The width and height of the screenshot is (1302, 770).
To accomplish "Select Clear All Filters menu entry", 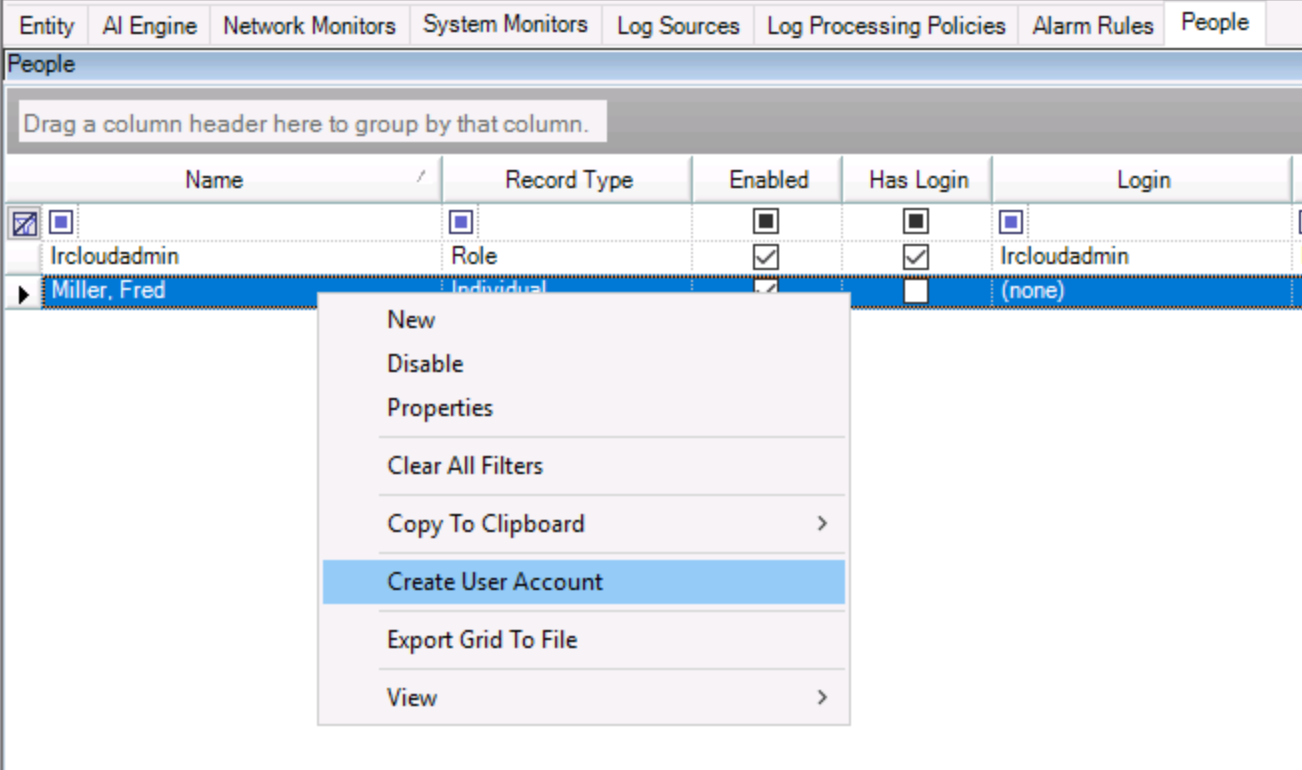I will click(x=465, y=466).
